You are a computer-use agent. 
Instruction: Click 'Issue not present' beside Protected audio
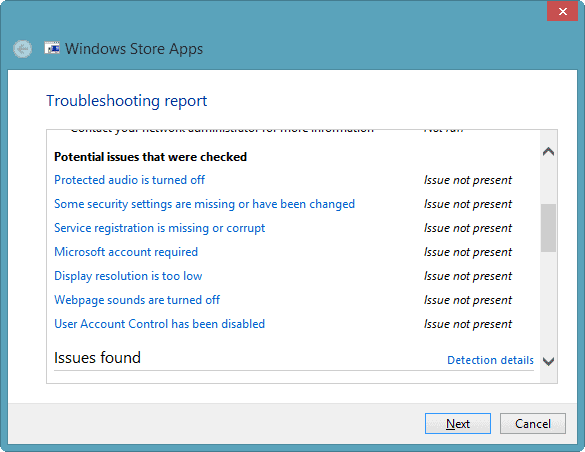click(468, 180)
